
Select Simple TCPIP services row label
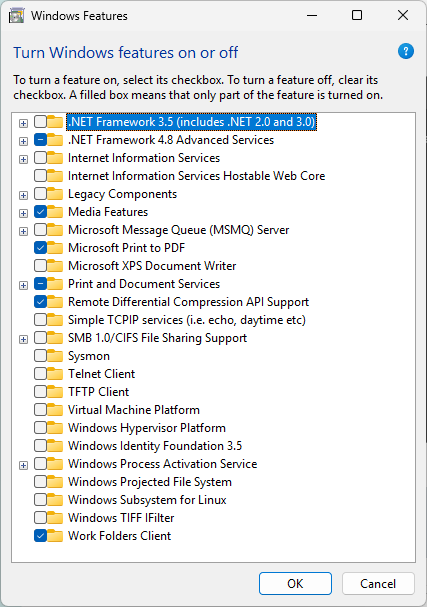click(187, 320)
